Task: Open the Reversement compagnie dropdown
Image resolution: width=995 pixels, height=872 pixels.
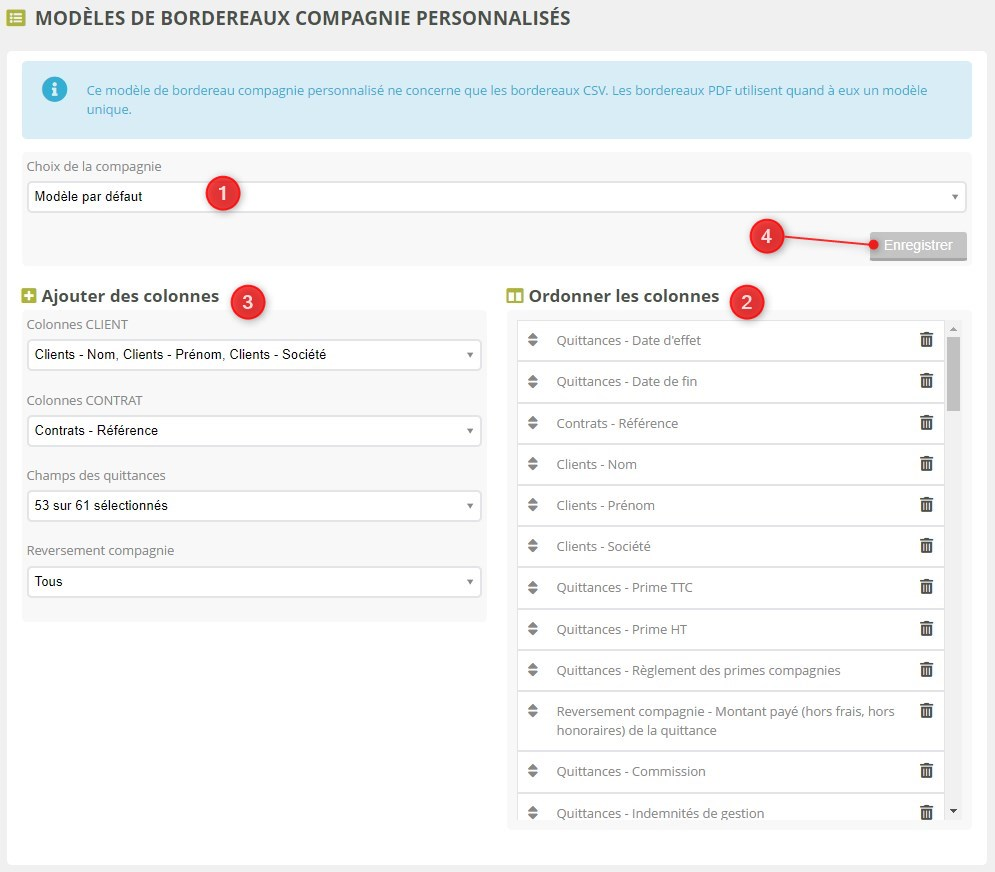Action: coord(253,582)
